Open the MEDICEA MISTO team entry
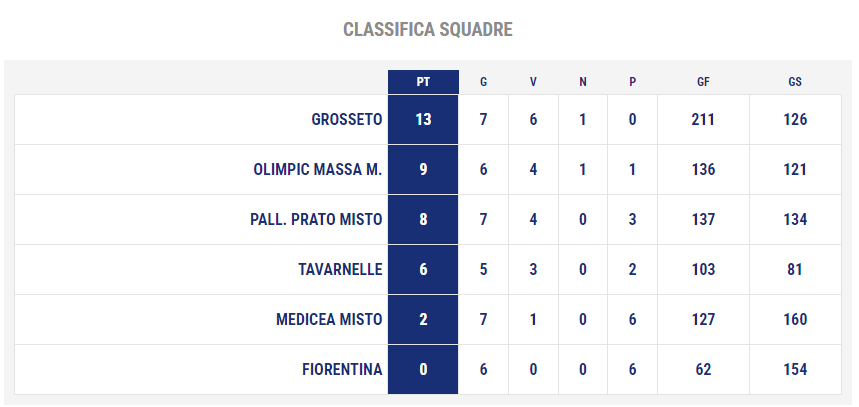The image size is (859, 407). 329,319
